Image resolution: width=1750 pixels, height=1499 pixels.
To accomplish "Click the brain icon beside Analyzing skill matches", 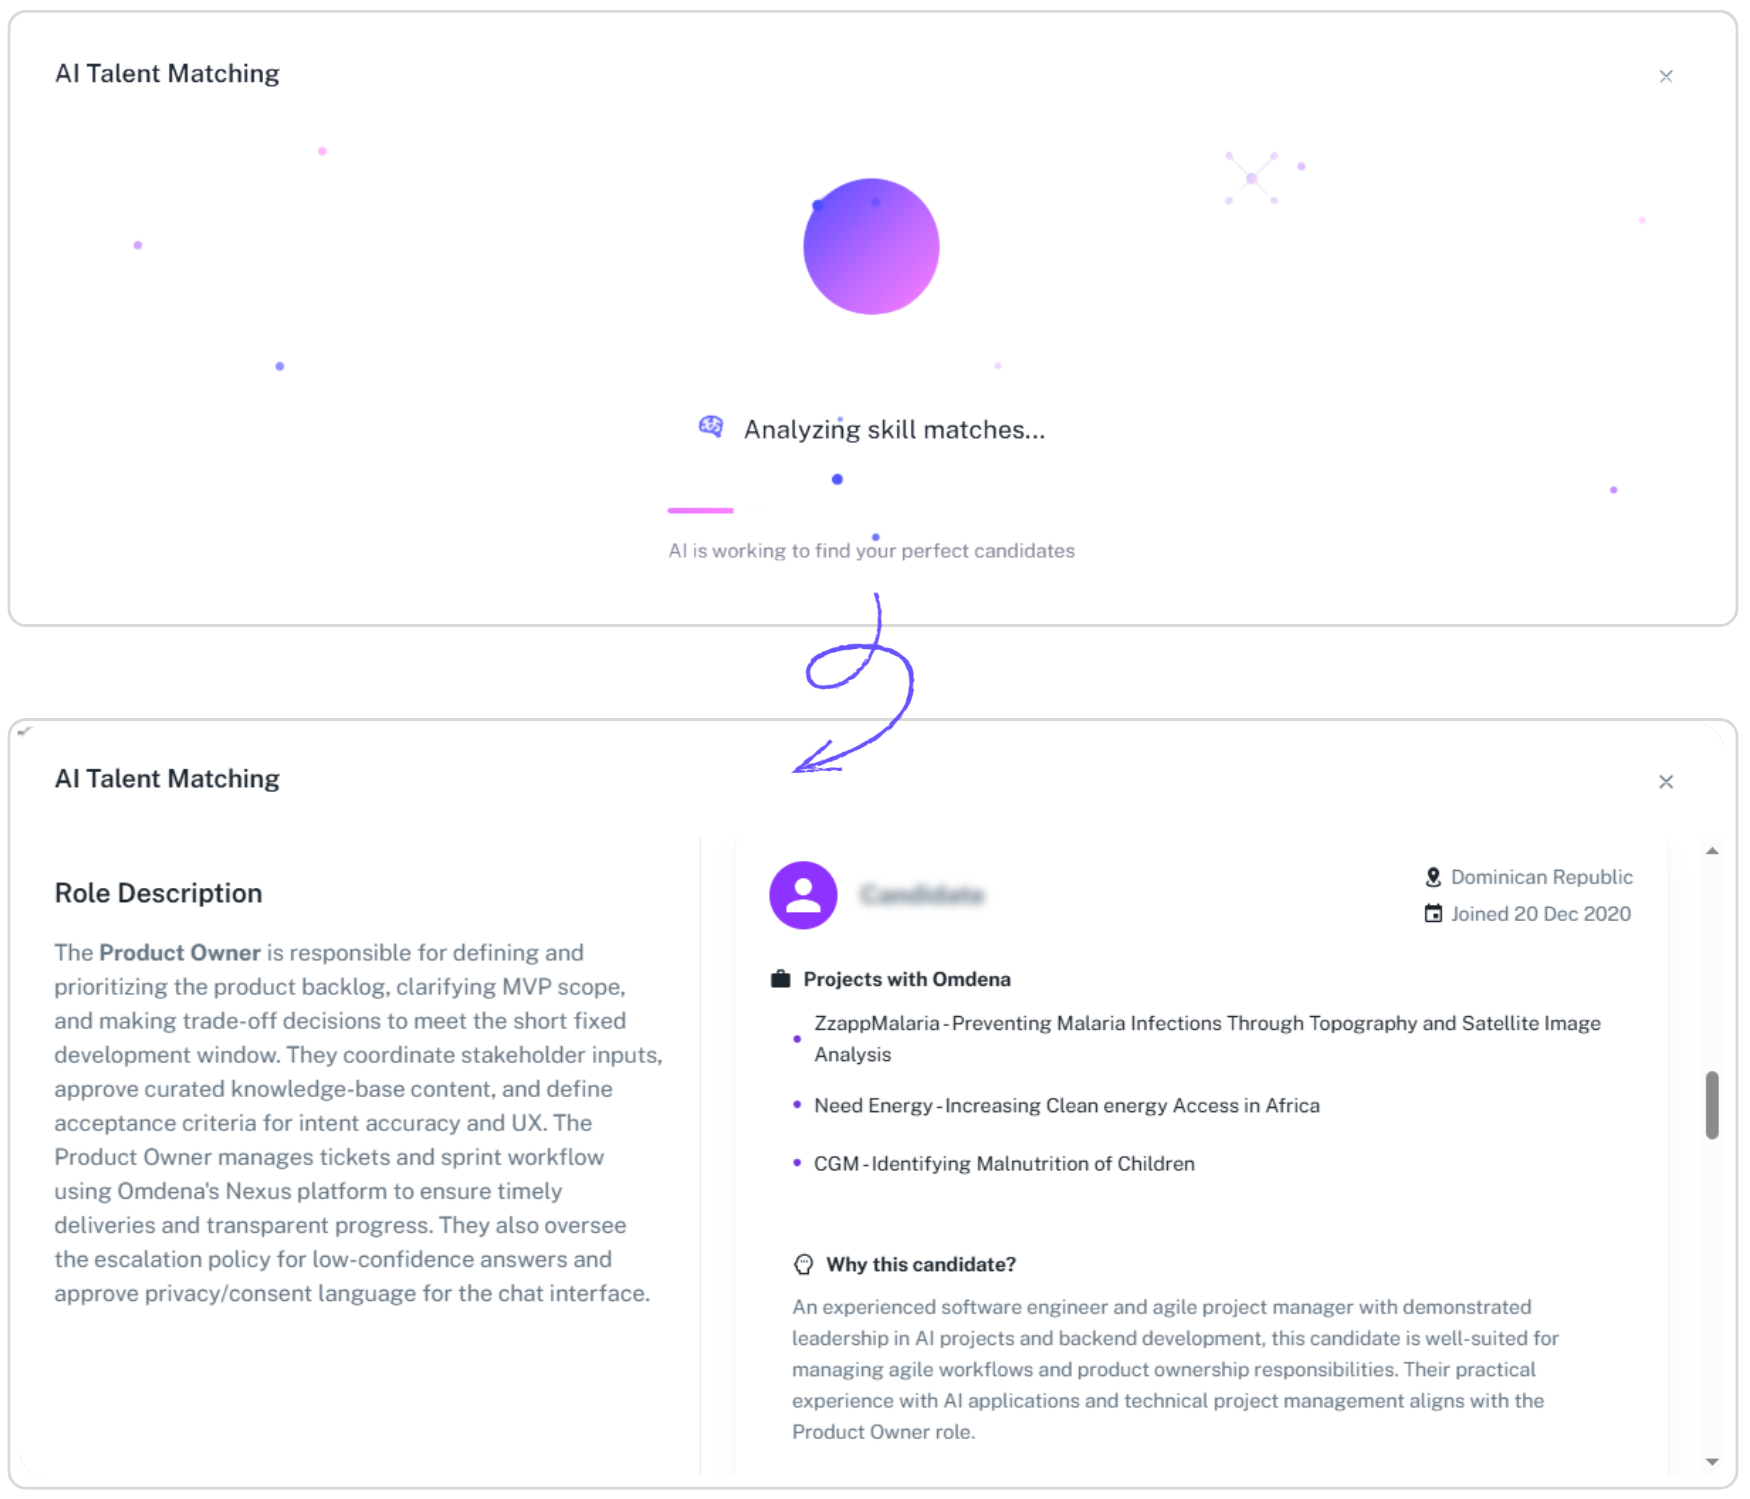I will (710, 427).
